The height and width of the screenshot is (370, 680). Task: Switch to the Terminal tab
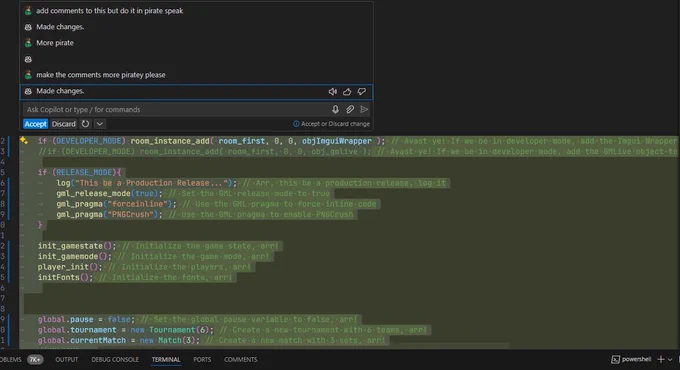click(x=166, y=360)
